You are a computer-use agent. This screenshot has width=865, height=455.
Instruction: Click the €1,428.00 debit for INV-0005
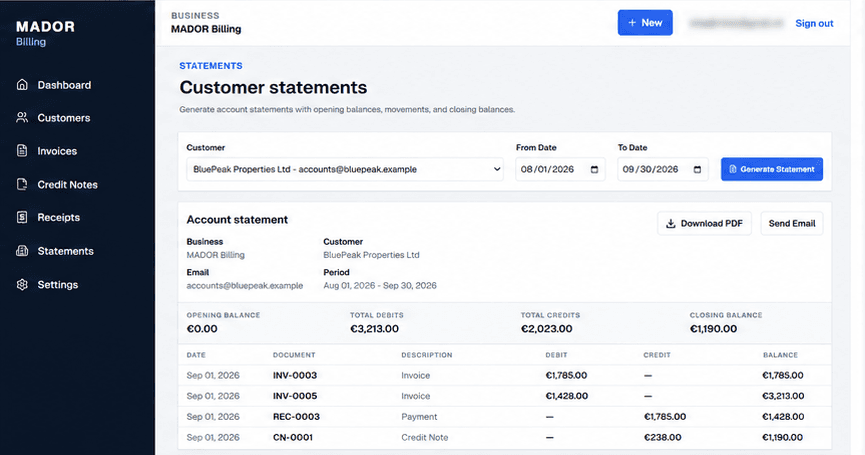click(x=566, y=396)
